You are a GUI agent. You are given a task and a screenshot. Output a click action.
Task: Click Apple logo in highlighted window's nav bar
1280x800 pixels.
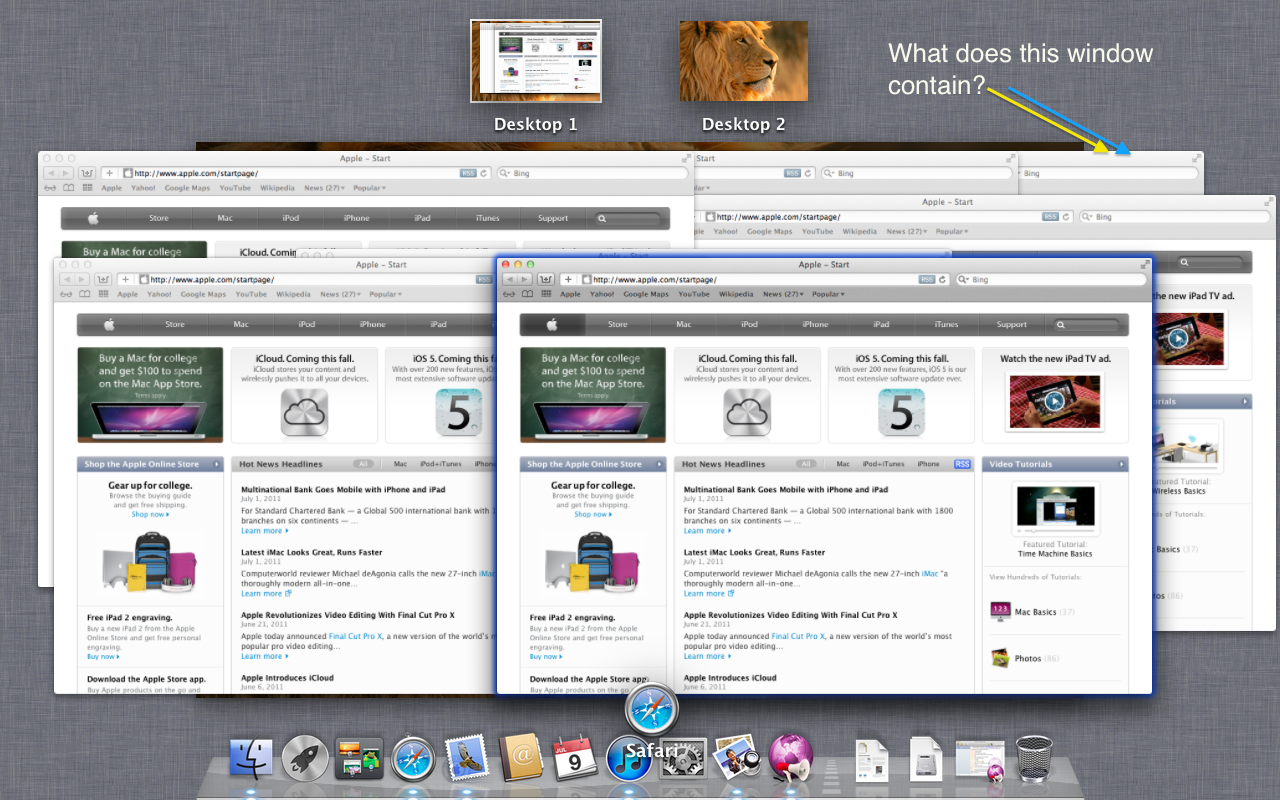pos(552,324)
